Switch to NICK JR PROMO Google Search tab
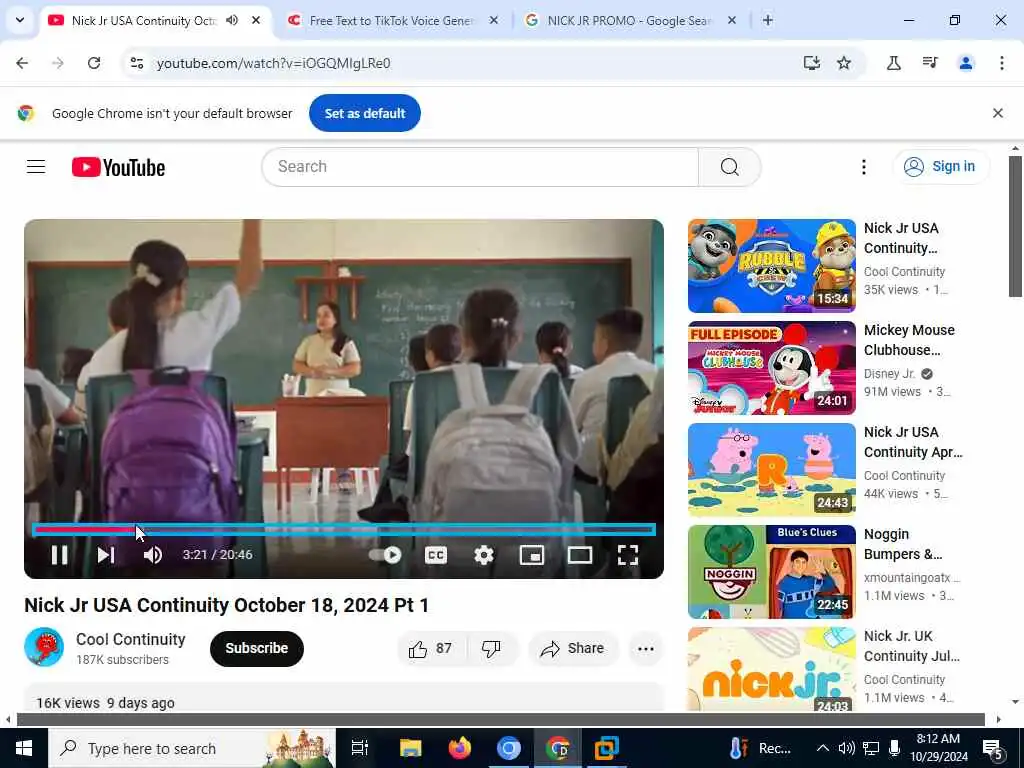Image resolution: width=1024 pixels, height=768 pixels. pos(630,21)
